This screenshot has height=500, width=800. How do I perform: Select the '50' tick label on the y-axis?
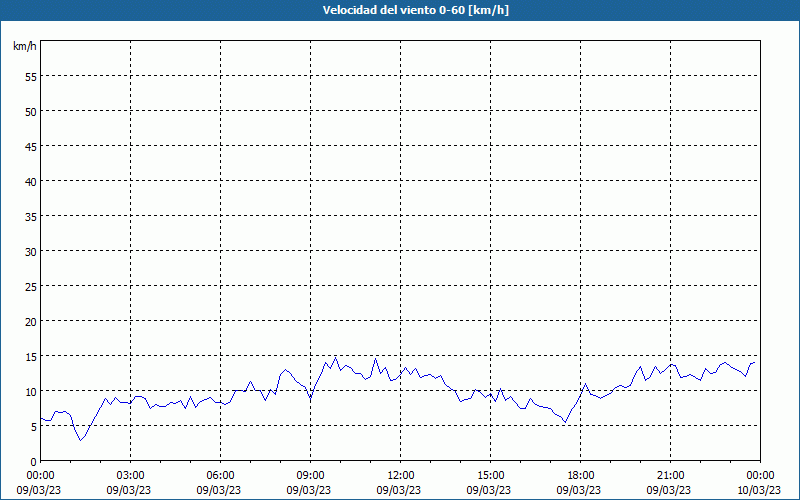pyautogui.click(x=31, y=111)
